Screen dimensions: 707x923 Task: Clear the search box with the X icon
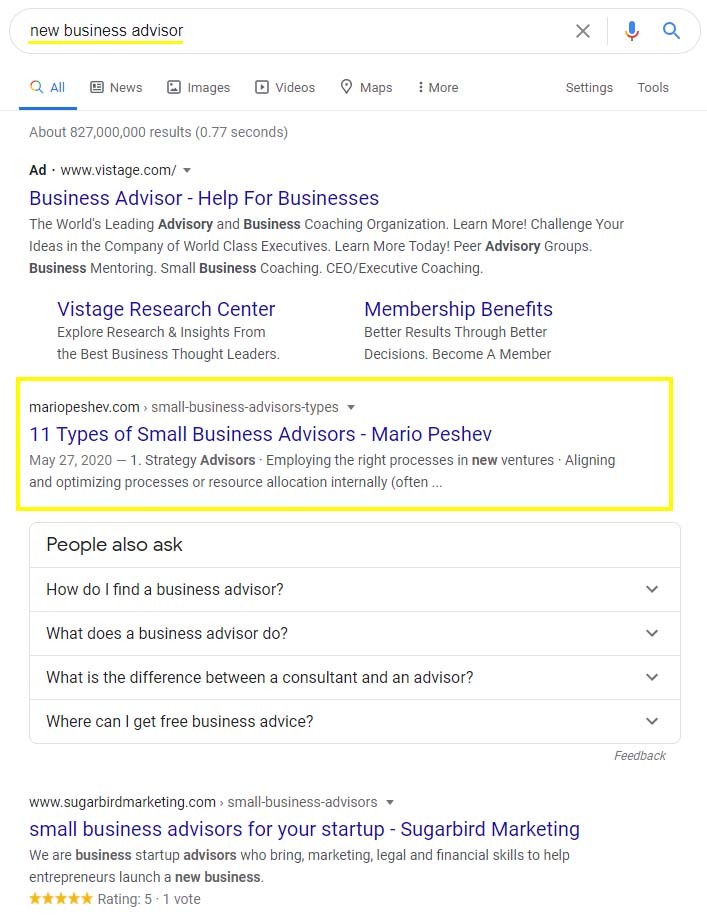pyautogui.click(x=583, y=31)
